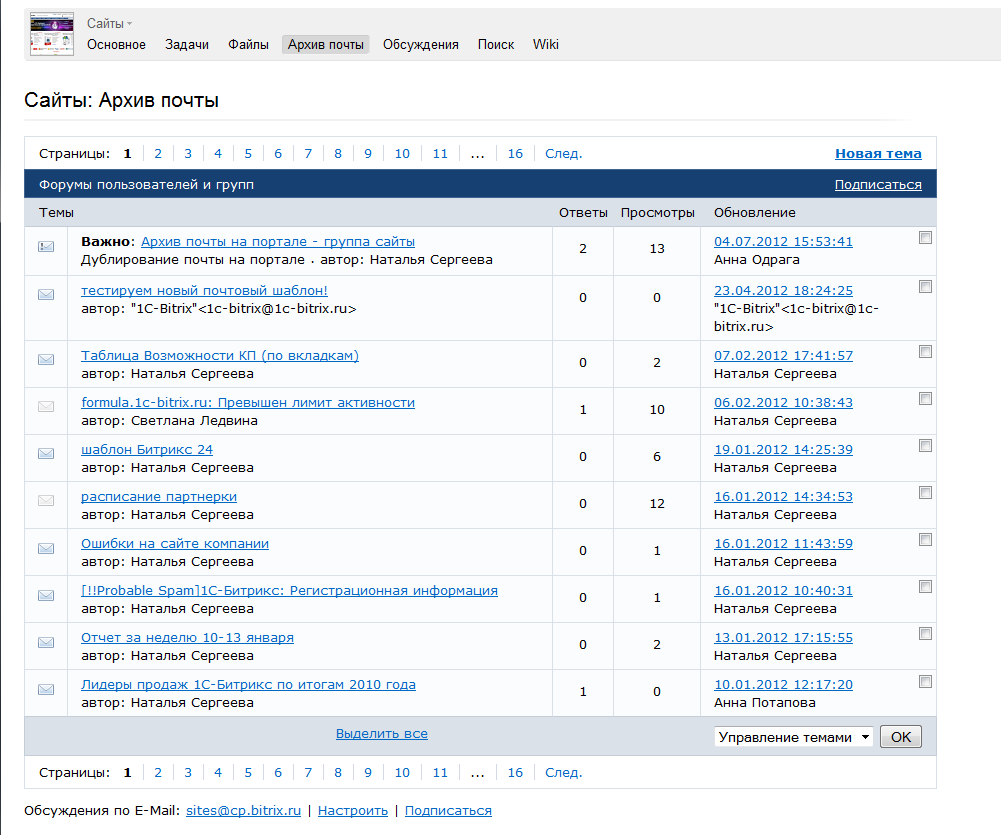Tick checkbox for topic updated 10.01.2012

[x=925, y=681]
